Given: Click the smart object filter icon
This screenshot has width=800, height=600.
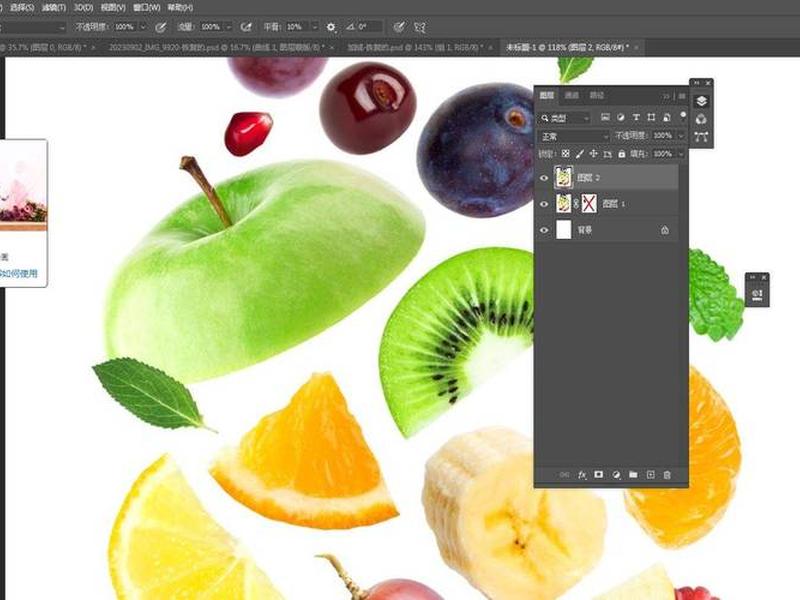Looking at the screenshot, I should click(x=666, y=117).
